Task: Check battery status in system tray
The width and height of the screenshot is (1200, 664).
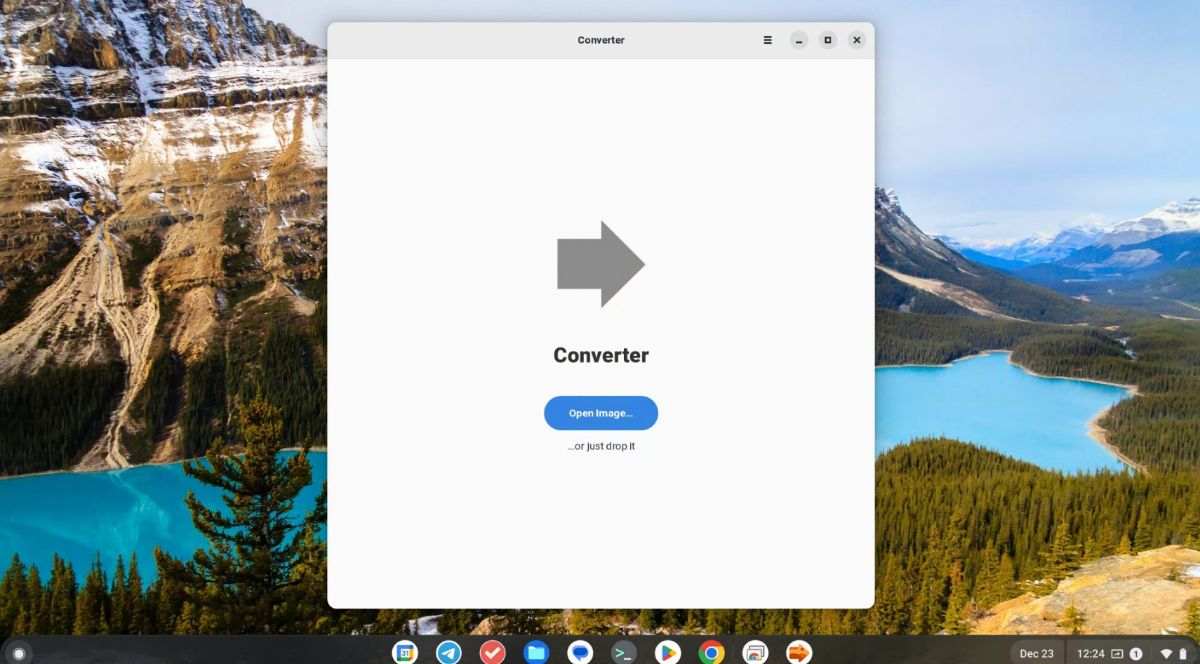Action: (1185, 653)
